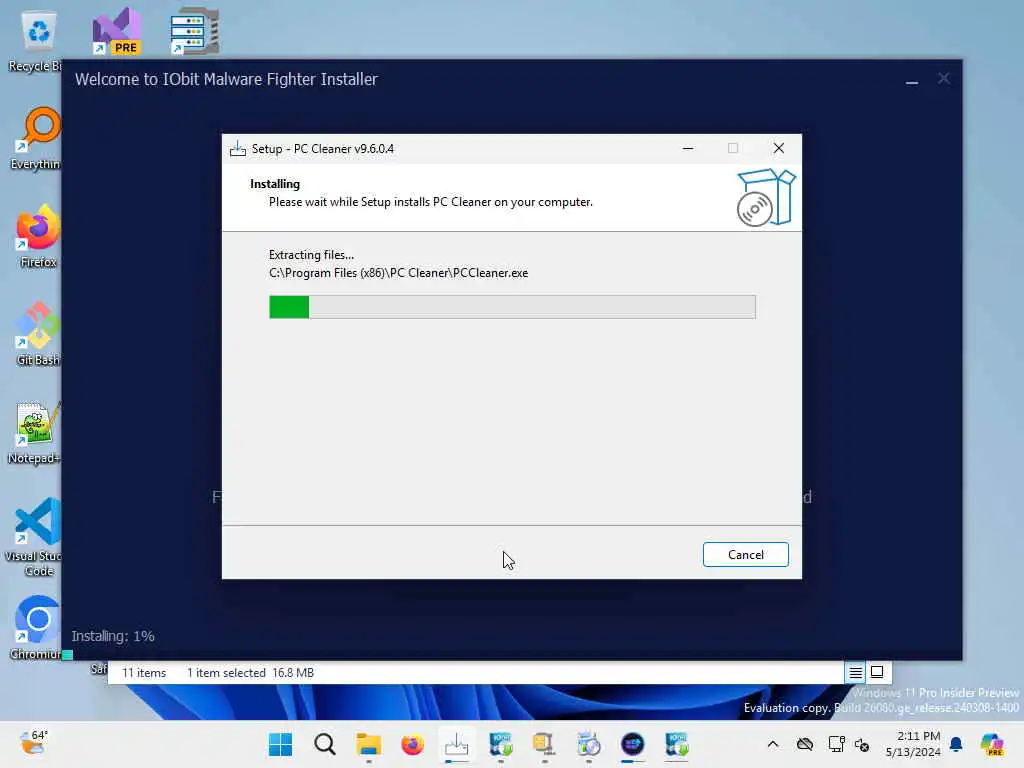The image size is (1024, 768).
Task: Click the box-and-disc installer graphic
Action: (x=765, y=197)
